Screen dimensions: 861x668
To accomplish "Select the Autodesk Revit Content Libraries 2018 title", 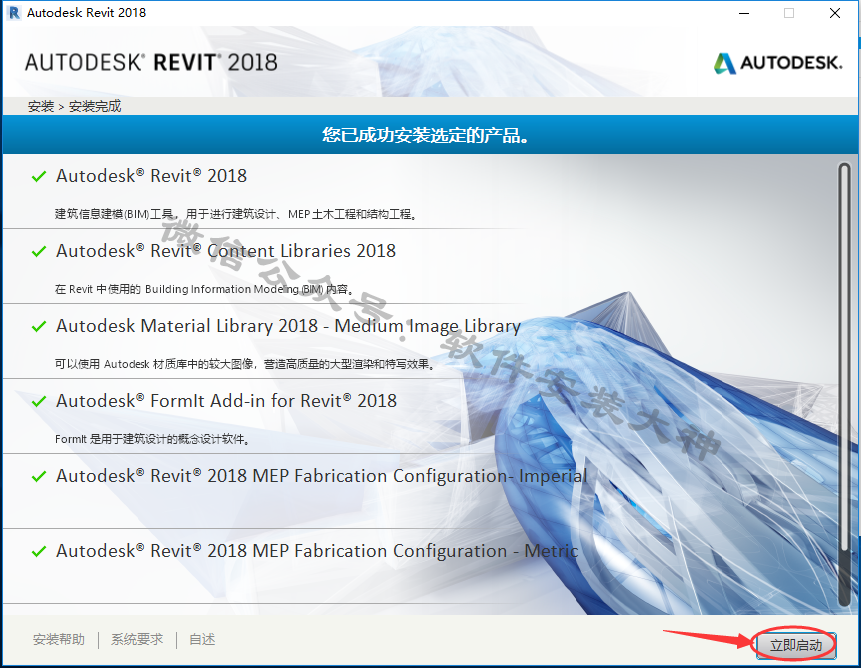I will point(226,251).
